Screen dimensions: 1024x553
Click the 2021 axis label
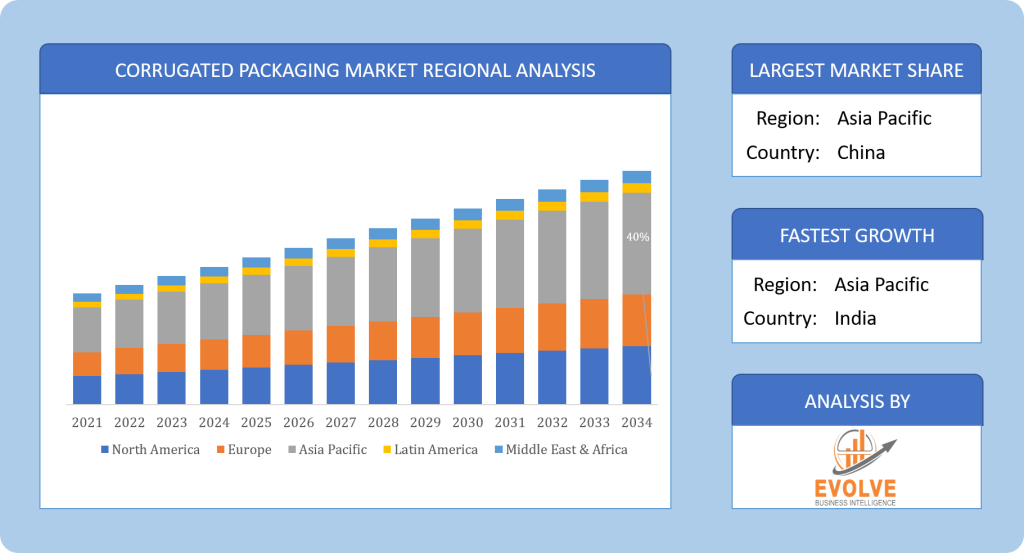click(87, 422)
